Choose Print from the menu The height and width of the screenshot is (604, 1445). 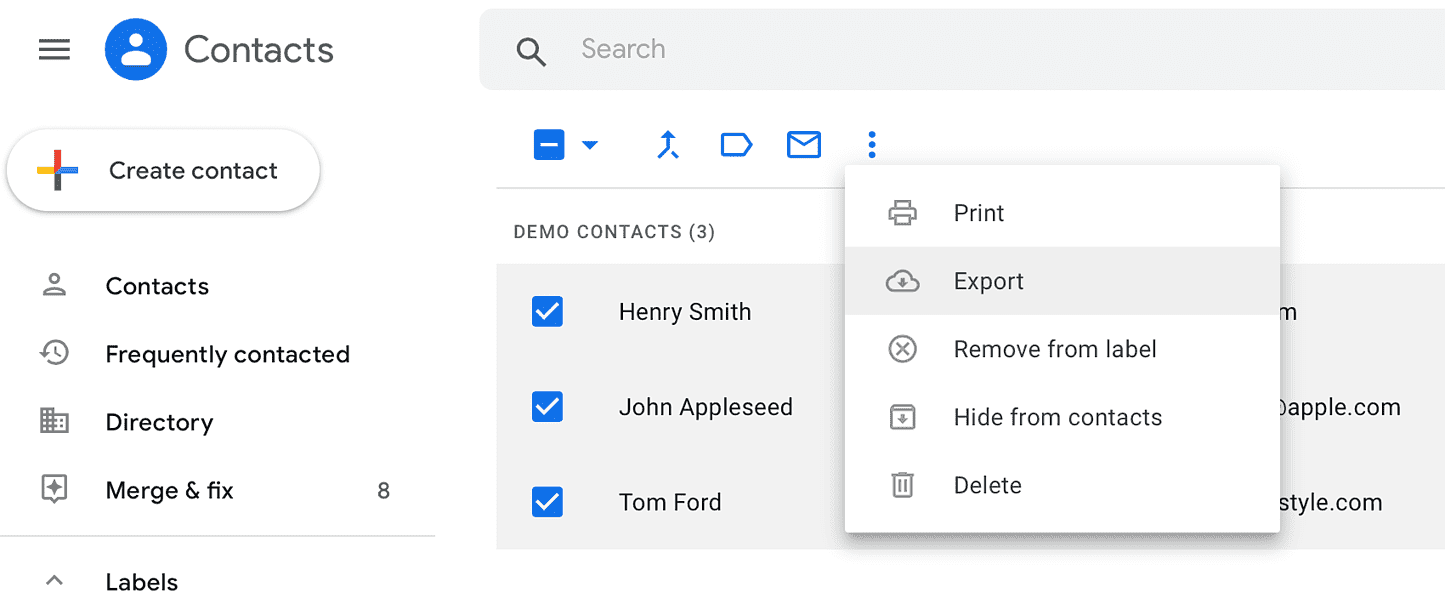pyautogui.click(x=1062, y=213)
